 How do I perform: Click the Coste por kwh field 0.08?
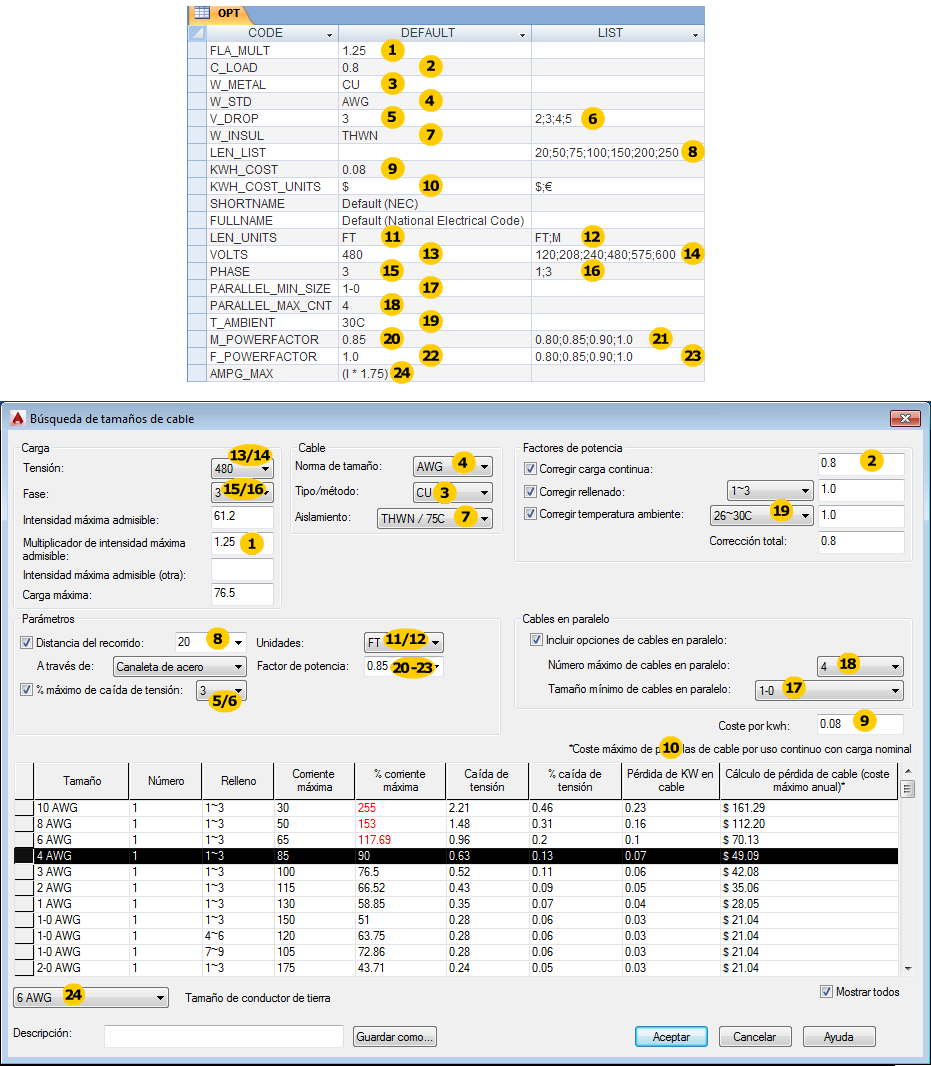click(x=860, y=724)
